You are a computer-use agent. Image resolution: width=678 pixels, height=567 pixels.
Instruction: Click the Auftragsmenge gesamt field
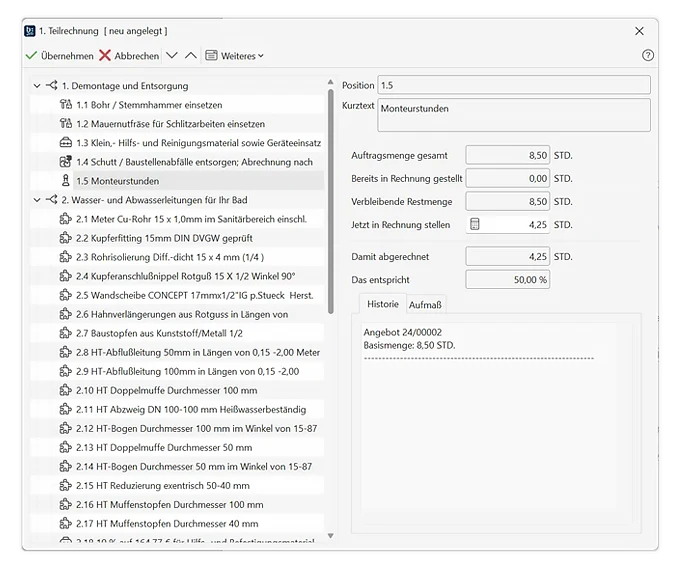[508, 155]
